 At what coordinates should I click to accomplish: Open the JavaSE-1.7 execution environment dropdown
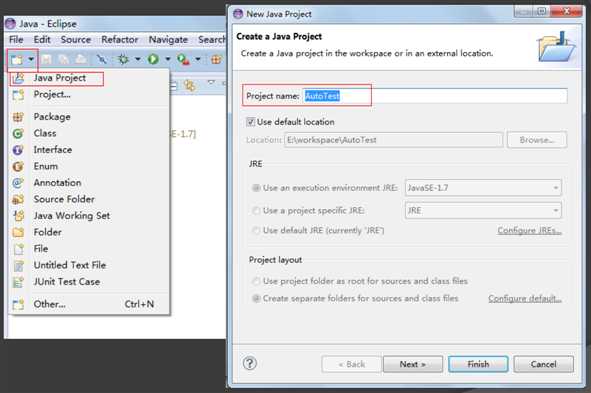483,188
